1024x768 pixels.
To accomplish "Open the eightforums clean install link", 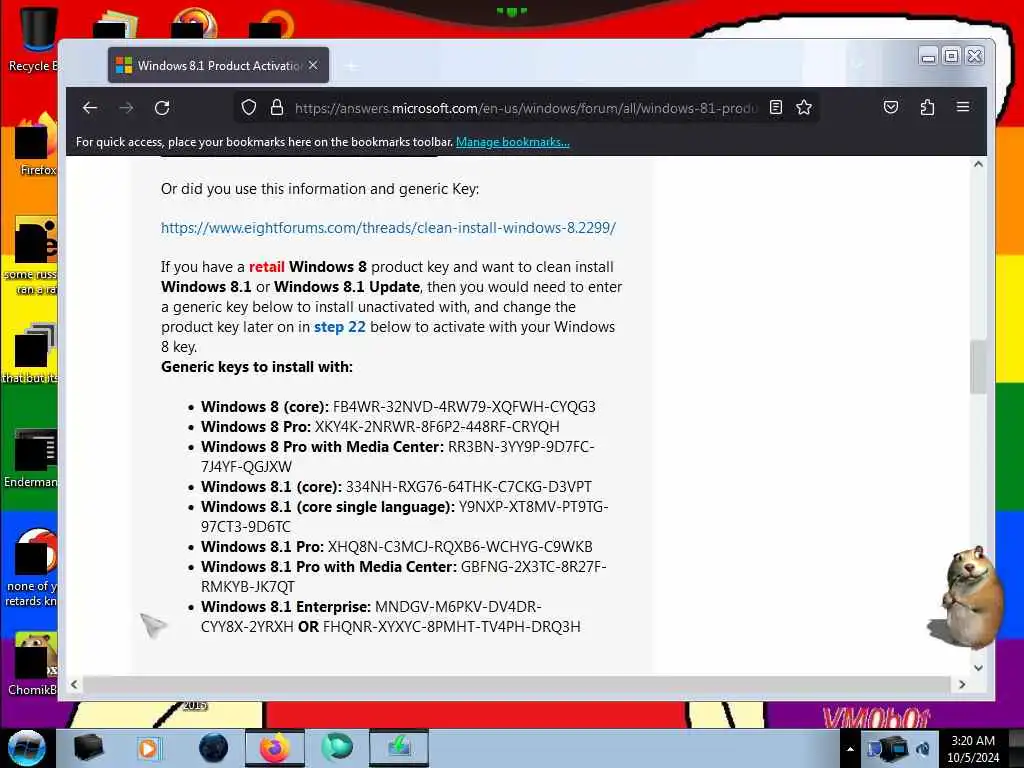I will coord(389,228).
